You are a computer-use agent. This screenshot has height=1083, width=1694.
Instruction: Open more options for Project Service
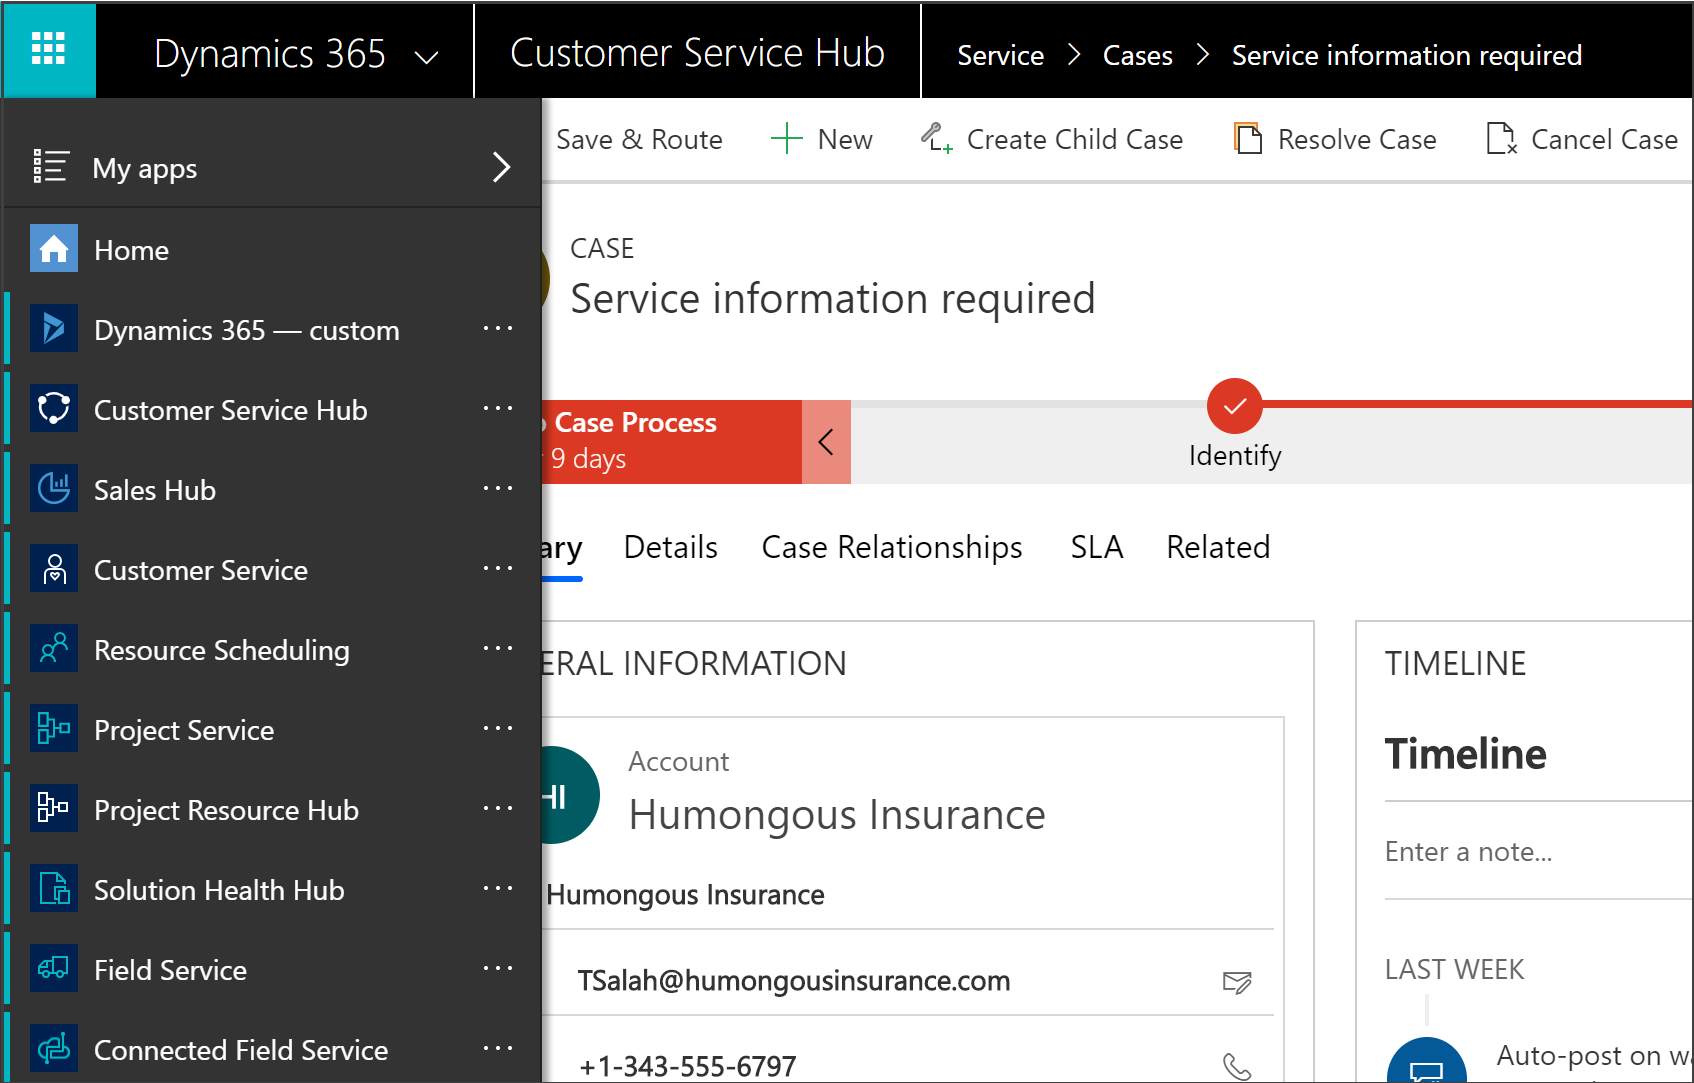pyautogui.click(x=497, y=728)
